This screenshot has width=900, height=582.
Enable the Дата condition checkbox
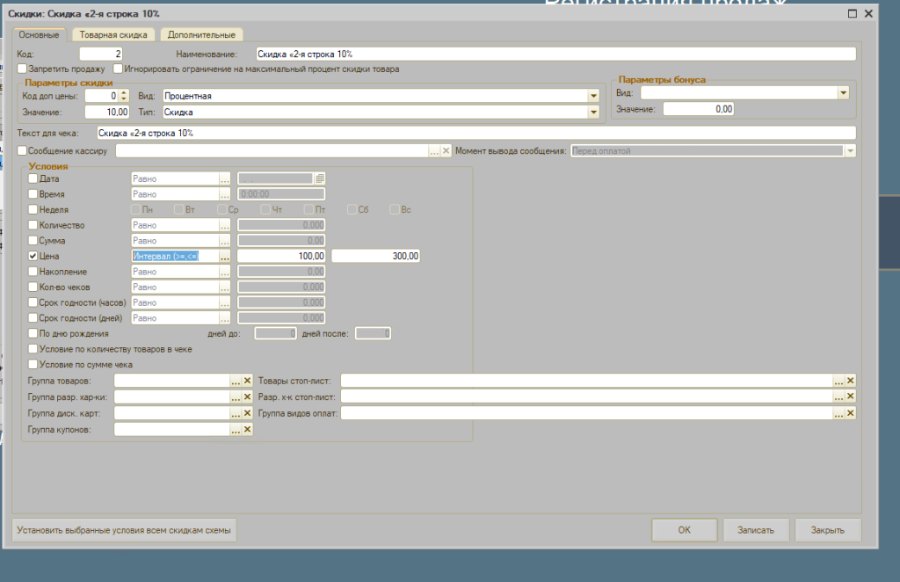[33, 179]
